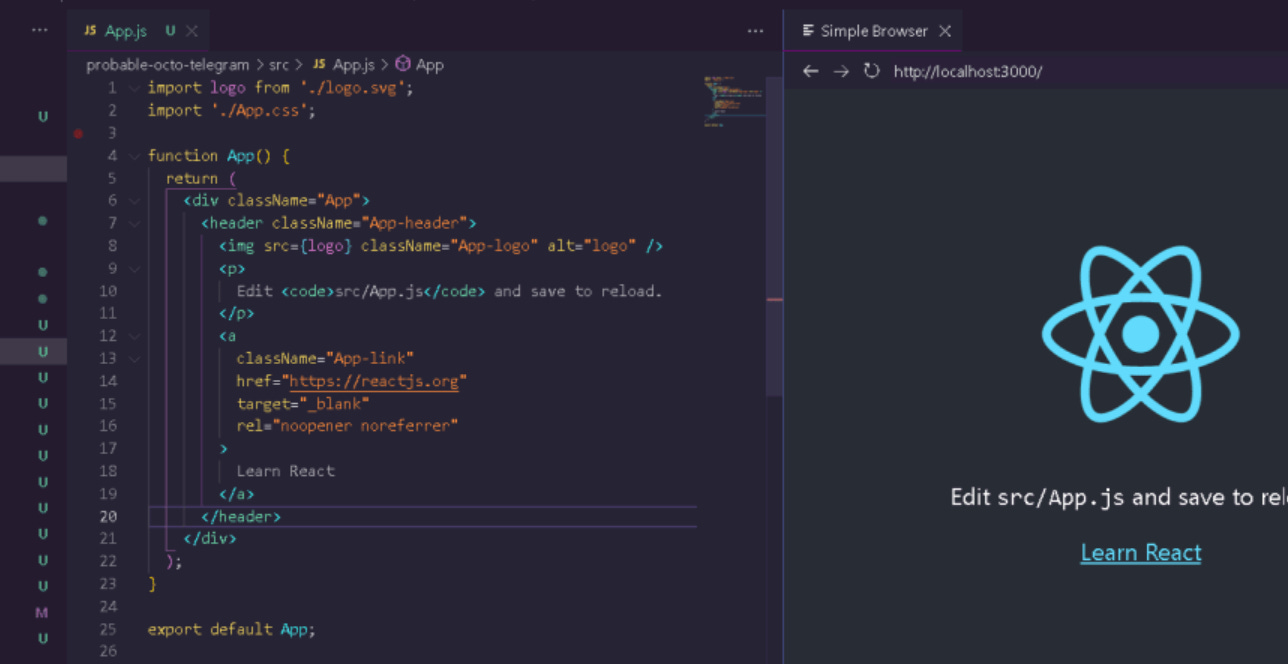Click the rel="noopener noreferrer" attribute
This screenshot has width=1288, height=664.
347,426
